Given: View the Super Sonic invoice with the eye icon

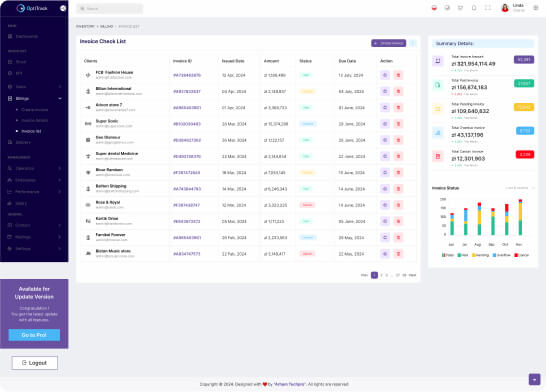Looking at the screenshot, I should pyautogui.click(x=385, y=124).
